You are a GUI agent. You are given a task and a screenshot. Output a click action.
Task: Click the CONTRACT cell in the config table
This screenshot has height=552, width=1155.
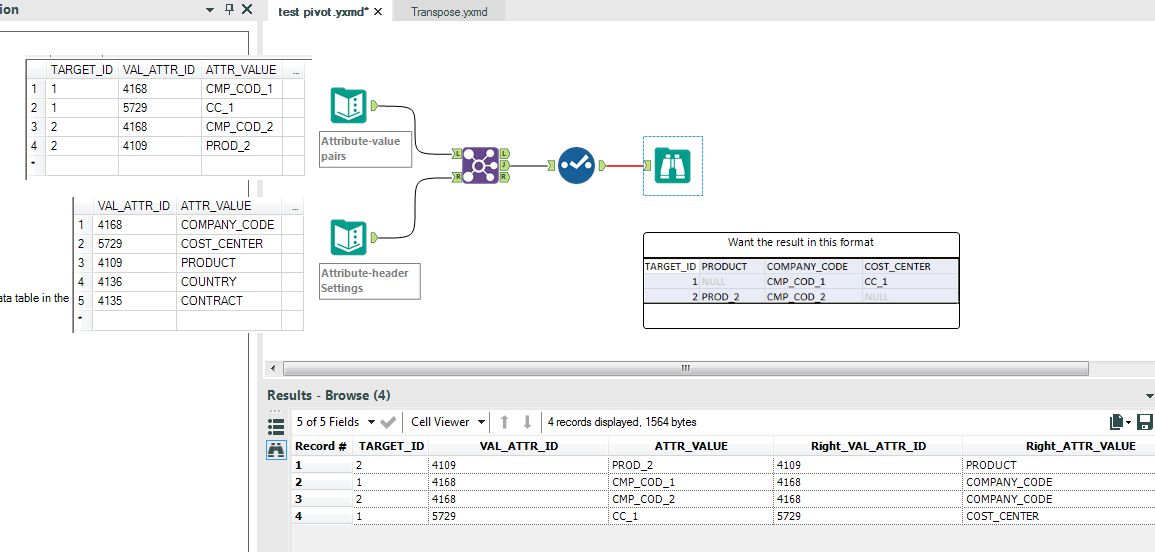[229, 301]
